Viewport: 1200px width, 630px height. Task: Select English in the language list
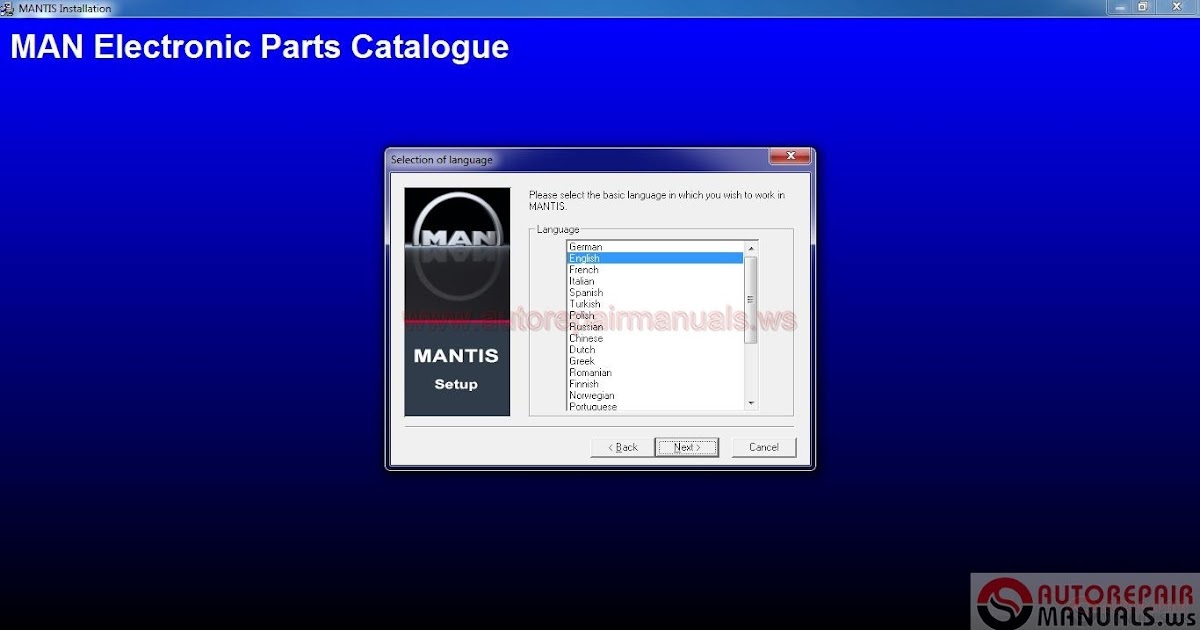click(x=655, y=258)
